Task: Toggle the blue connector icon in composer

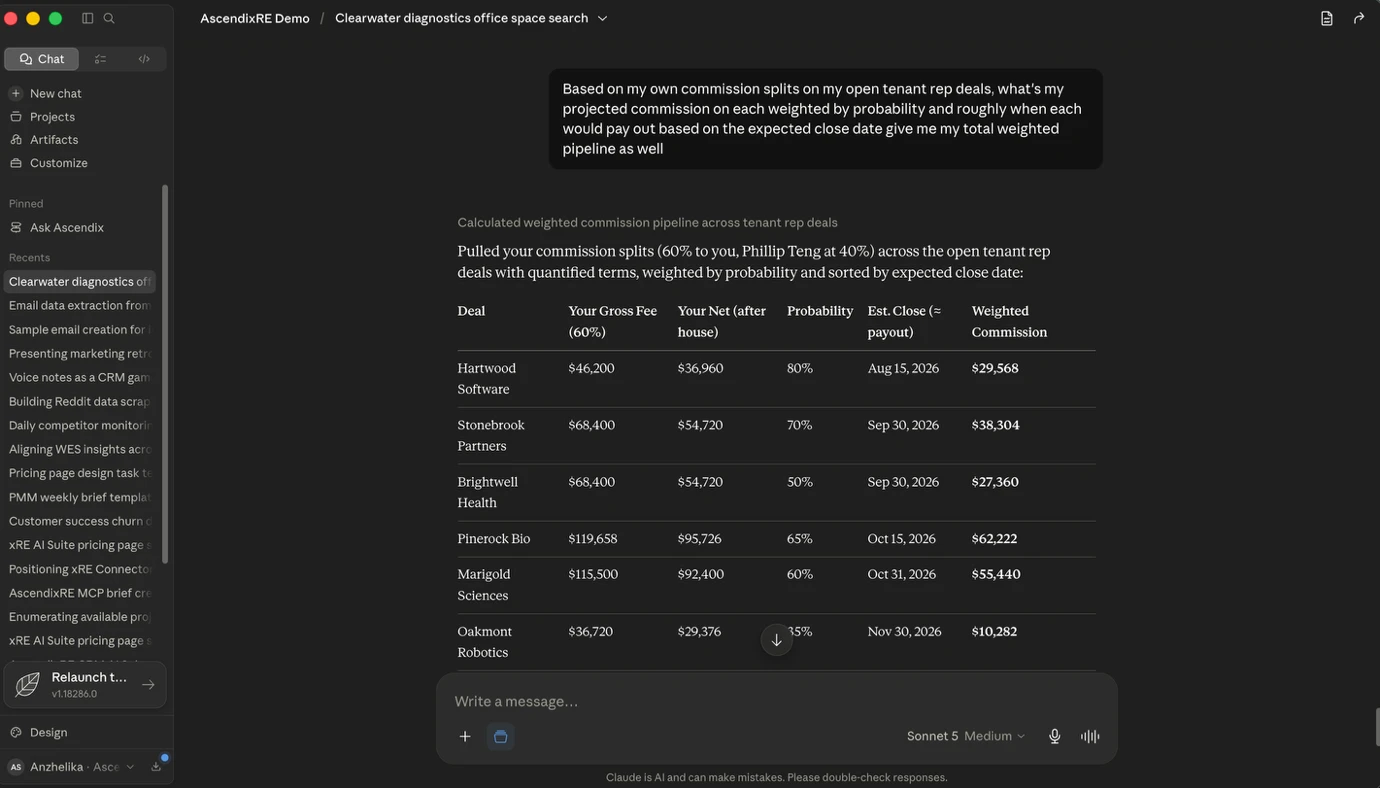Action: coord(500,736)
